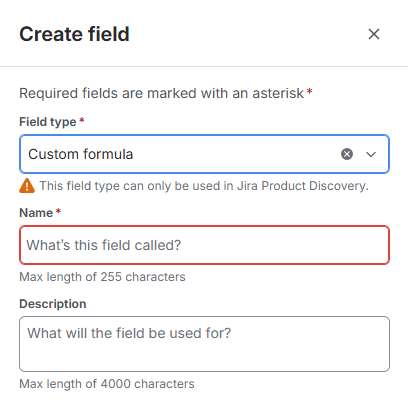
Task: Select the Custom formula value text
Action: (81, 154)
